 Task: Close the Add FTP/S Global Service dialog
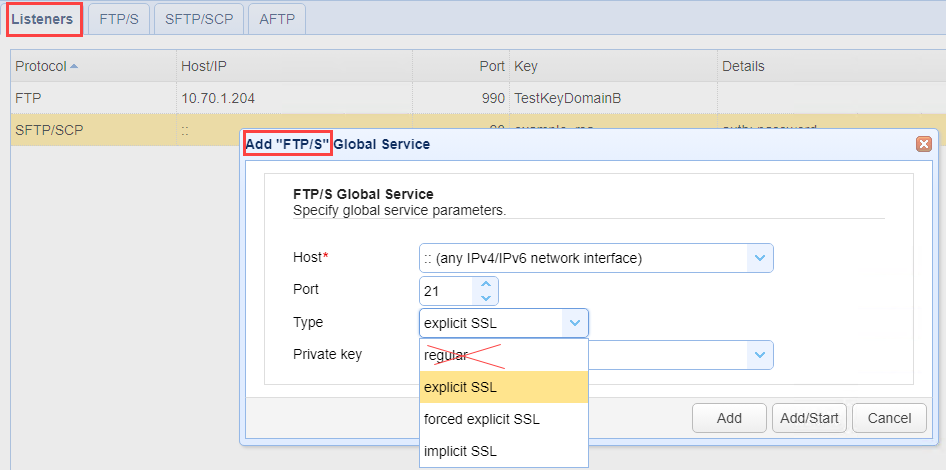click(924, 144)
